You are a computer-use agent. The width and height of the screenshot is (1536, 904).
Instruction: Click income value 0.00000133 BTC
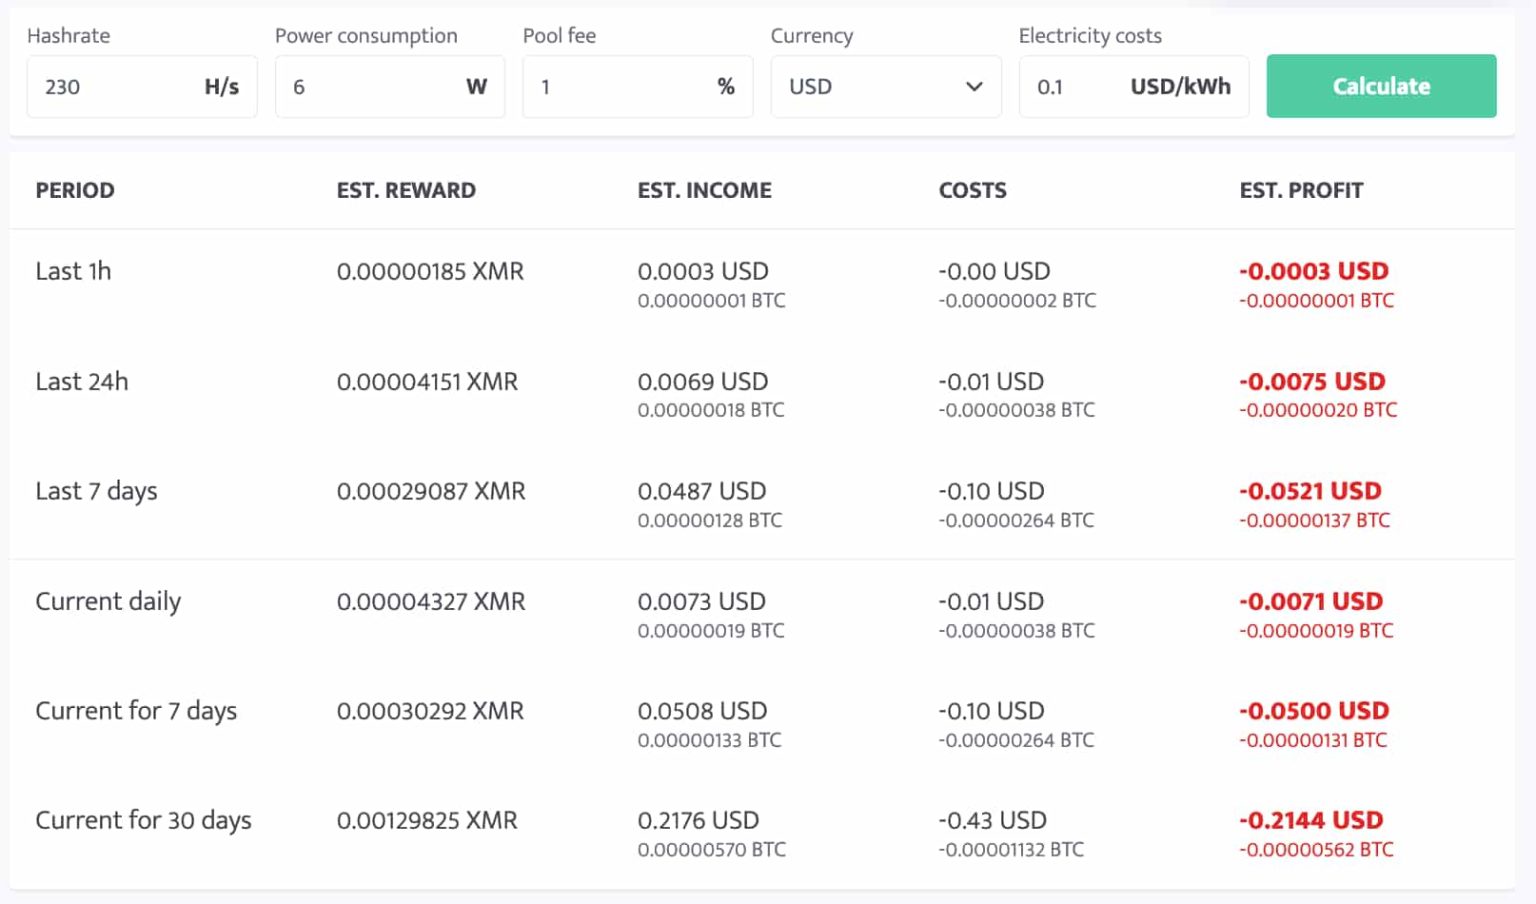(x=709, y=740)
